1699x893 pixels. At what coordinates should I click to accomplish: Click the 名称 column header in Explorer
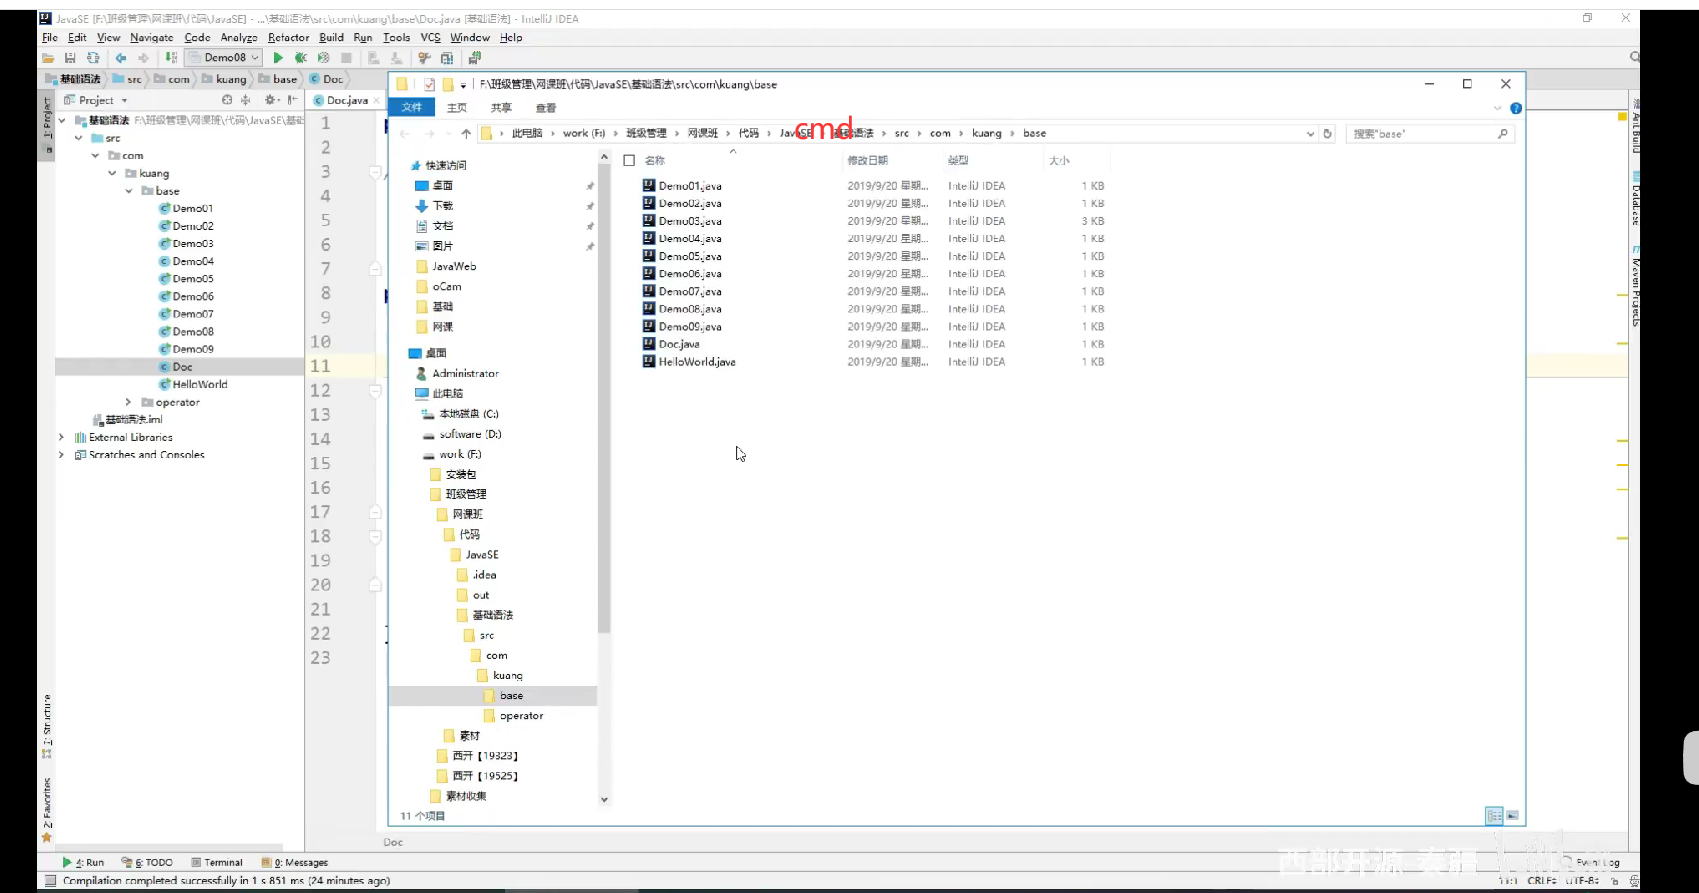click(x=655, y=160)
